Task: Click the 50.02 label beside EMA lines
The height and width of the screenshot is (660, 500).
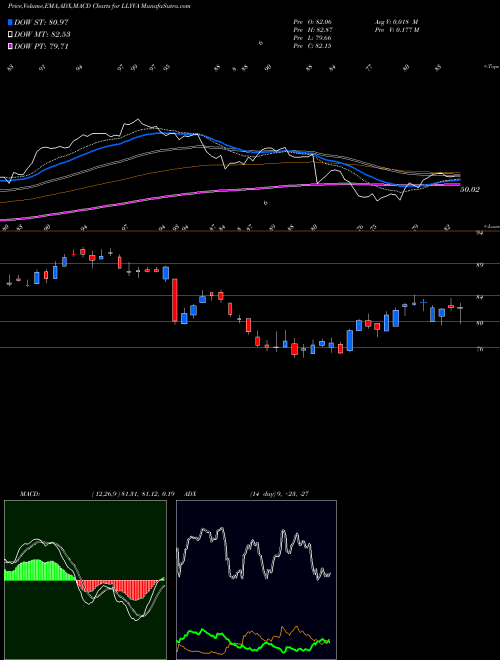Action: tap(469, 190)
